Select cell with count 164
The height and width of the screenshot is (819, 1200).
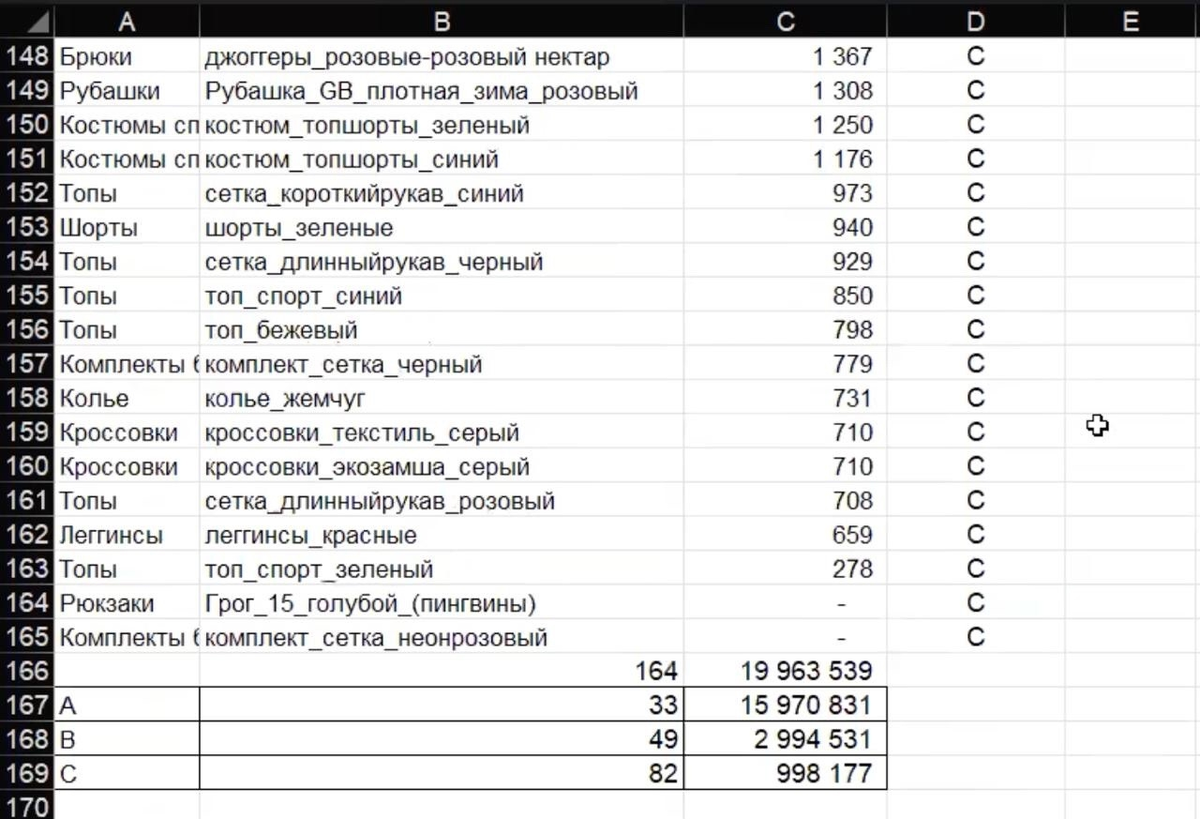coord(442,671)
